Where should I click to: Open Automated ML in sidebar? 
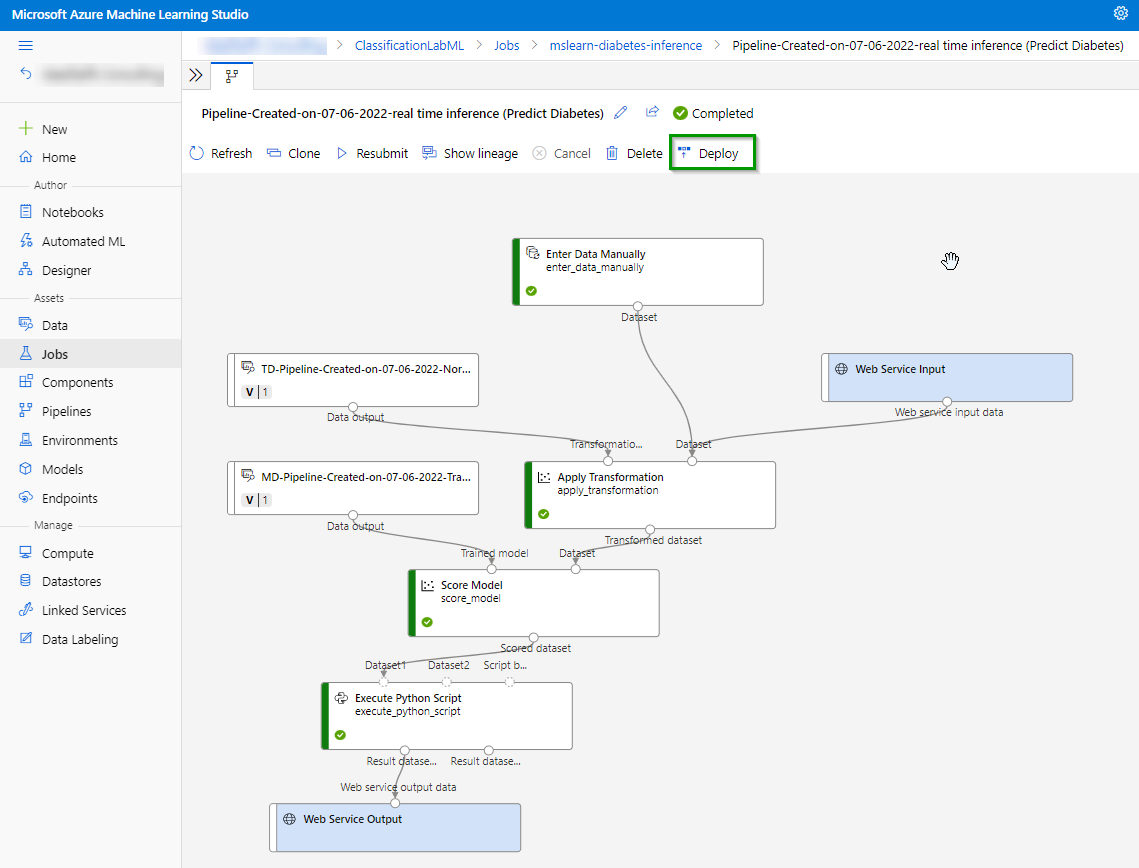83,241
